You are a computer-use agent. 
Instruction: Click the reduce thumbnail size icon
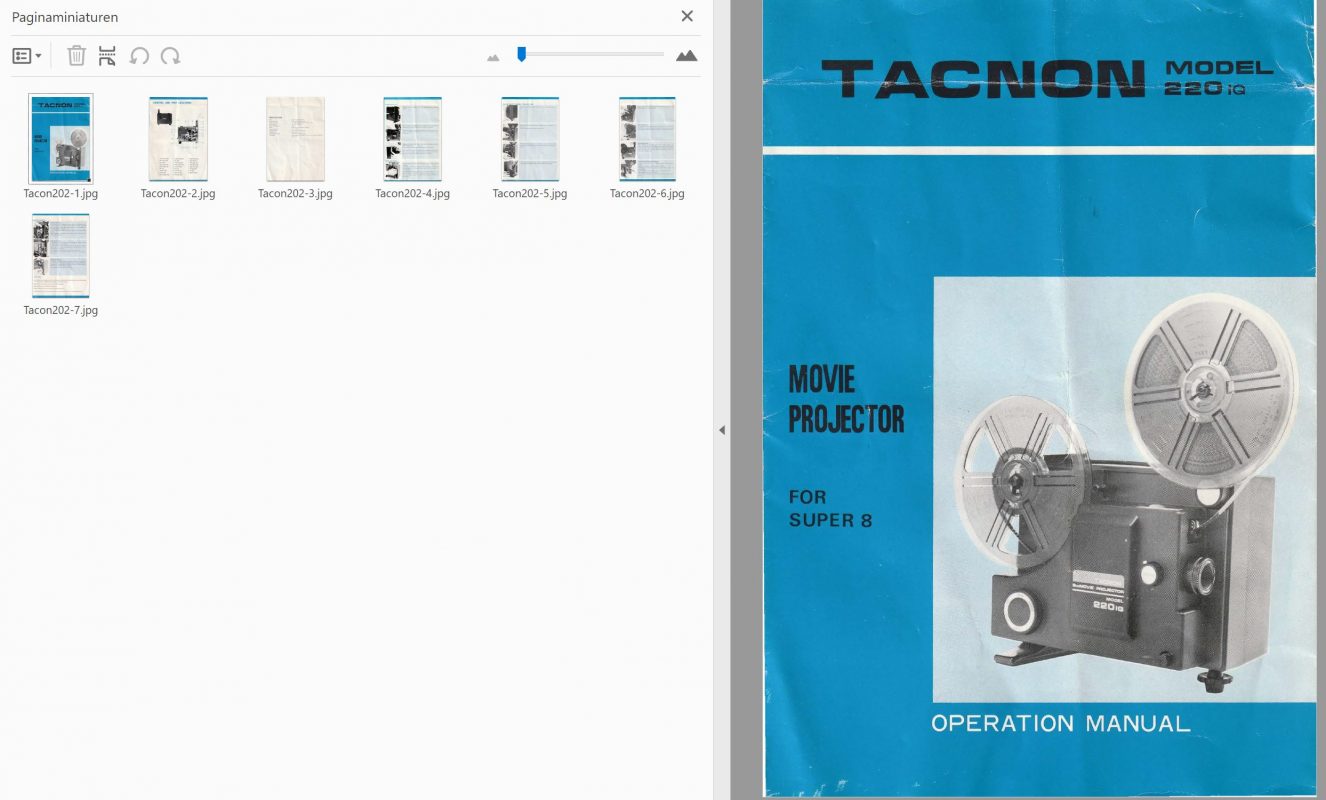click(493, 57)
